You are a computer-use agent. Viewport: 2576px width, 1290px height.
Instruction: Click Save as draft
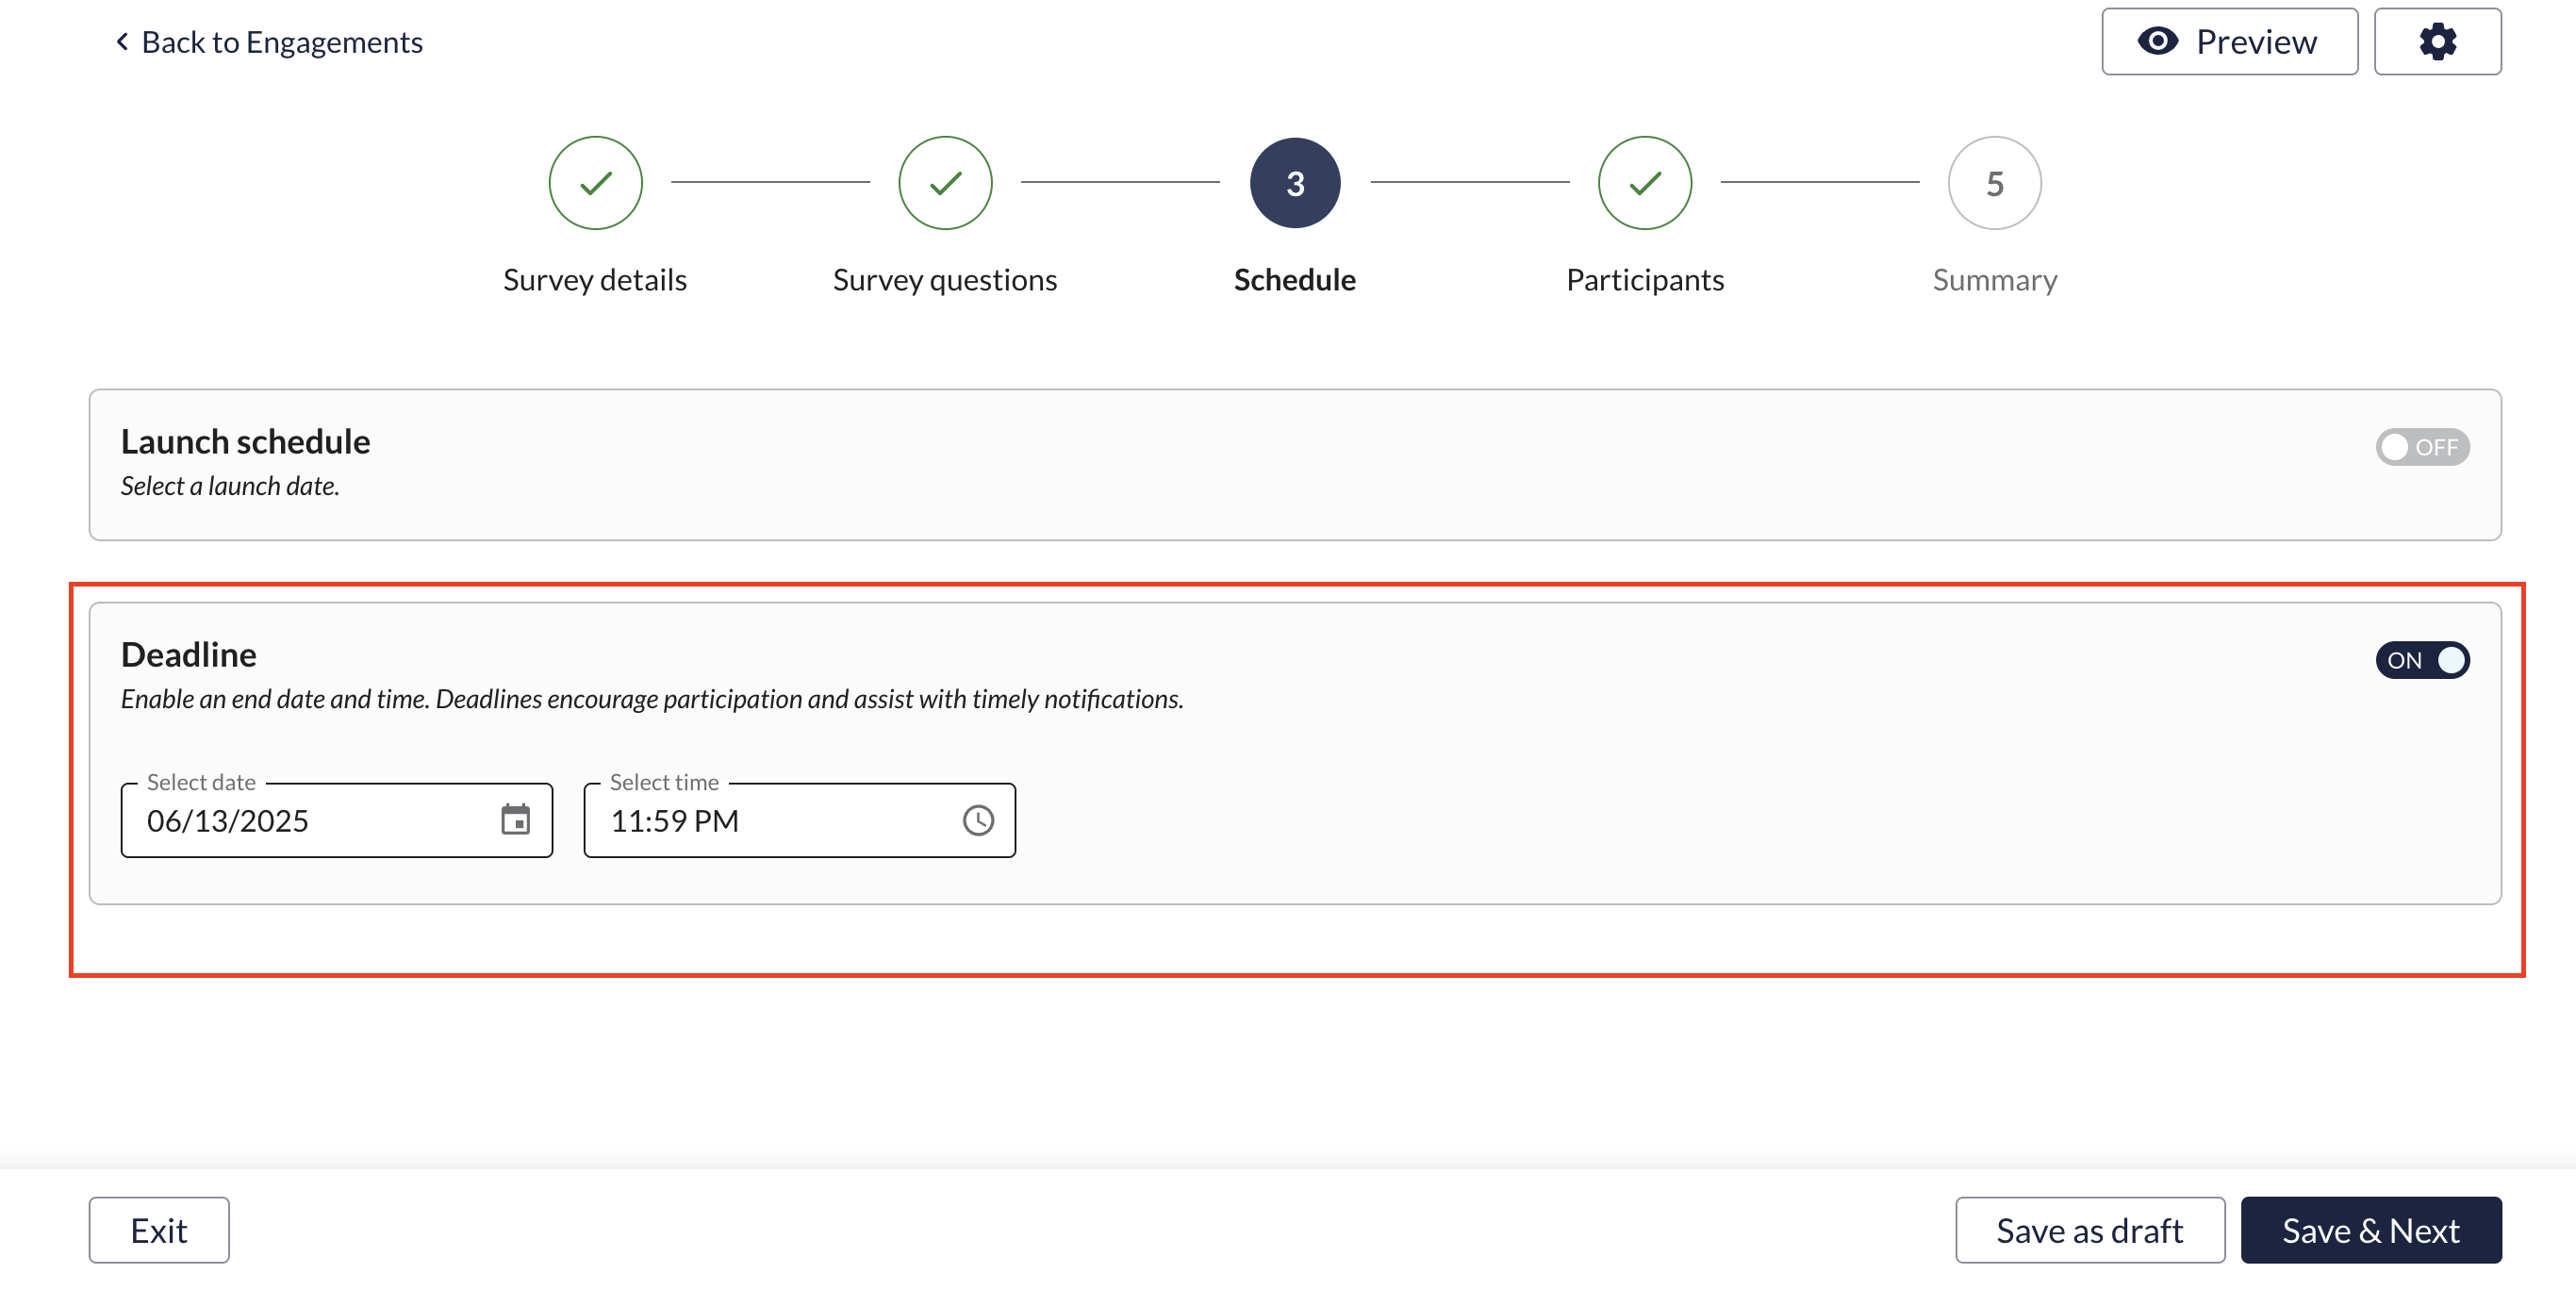[x=2090, y=1230]
